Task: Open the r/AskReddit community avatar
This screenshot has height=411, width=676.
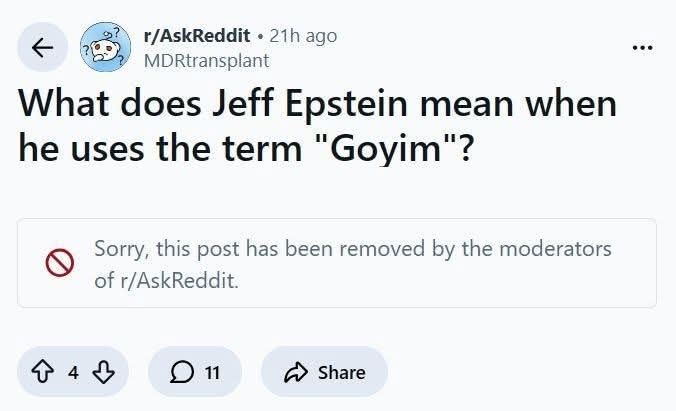Action: tap(106, 47)
